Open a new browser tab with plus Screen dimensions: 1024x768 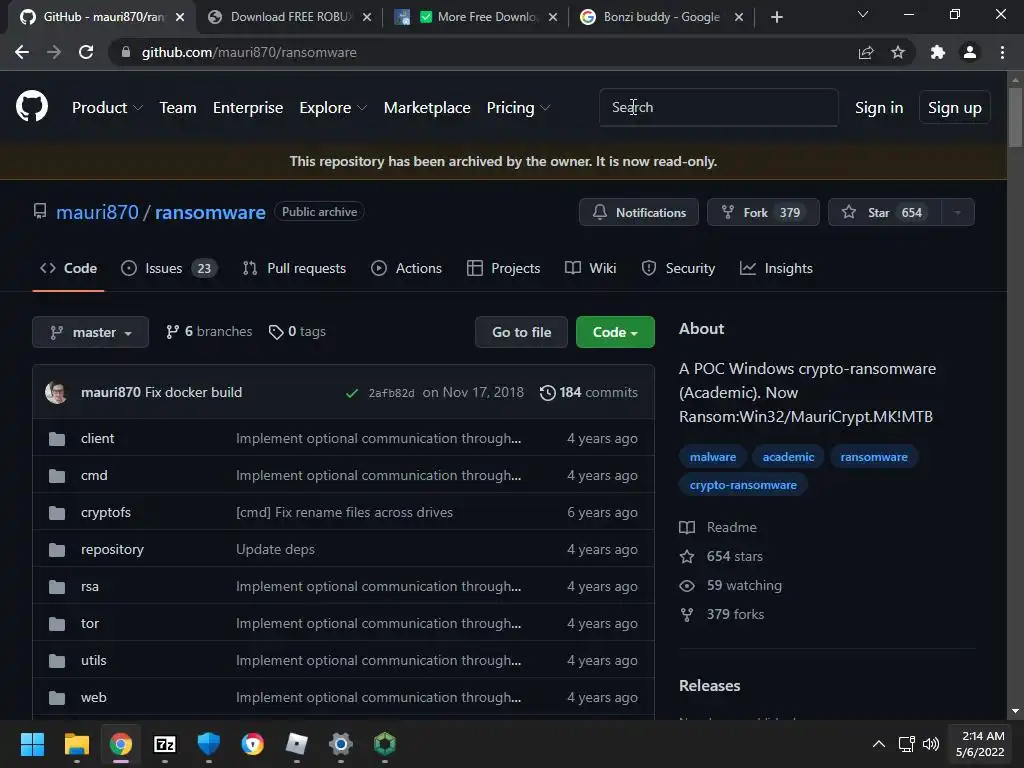click(x=776, y=17)
